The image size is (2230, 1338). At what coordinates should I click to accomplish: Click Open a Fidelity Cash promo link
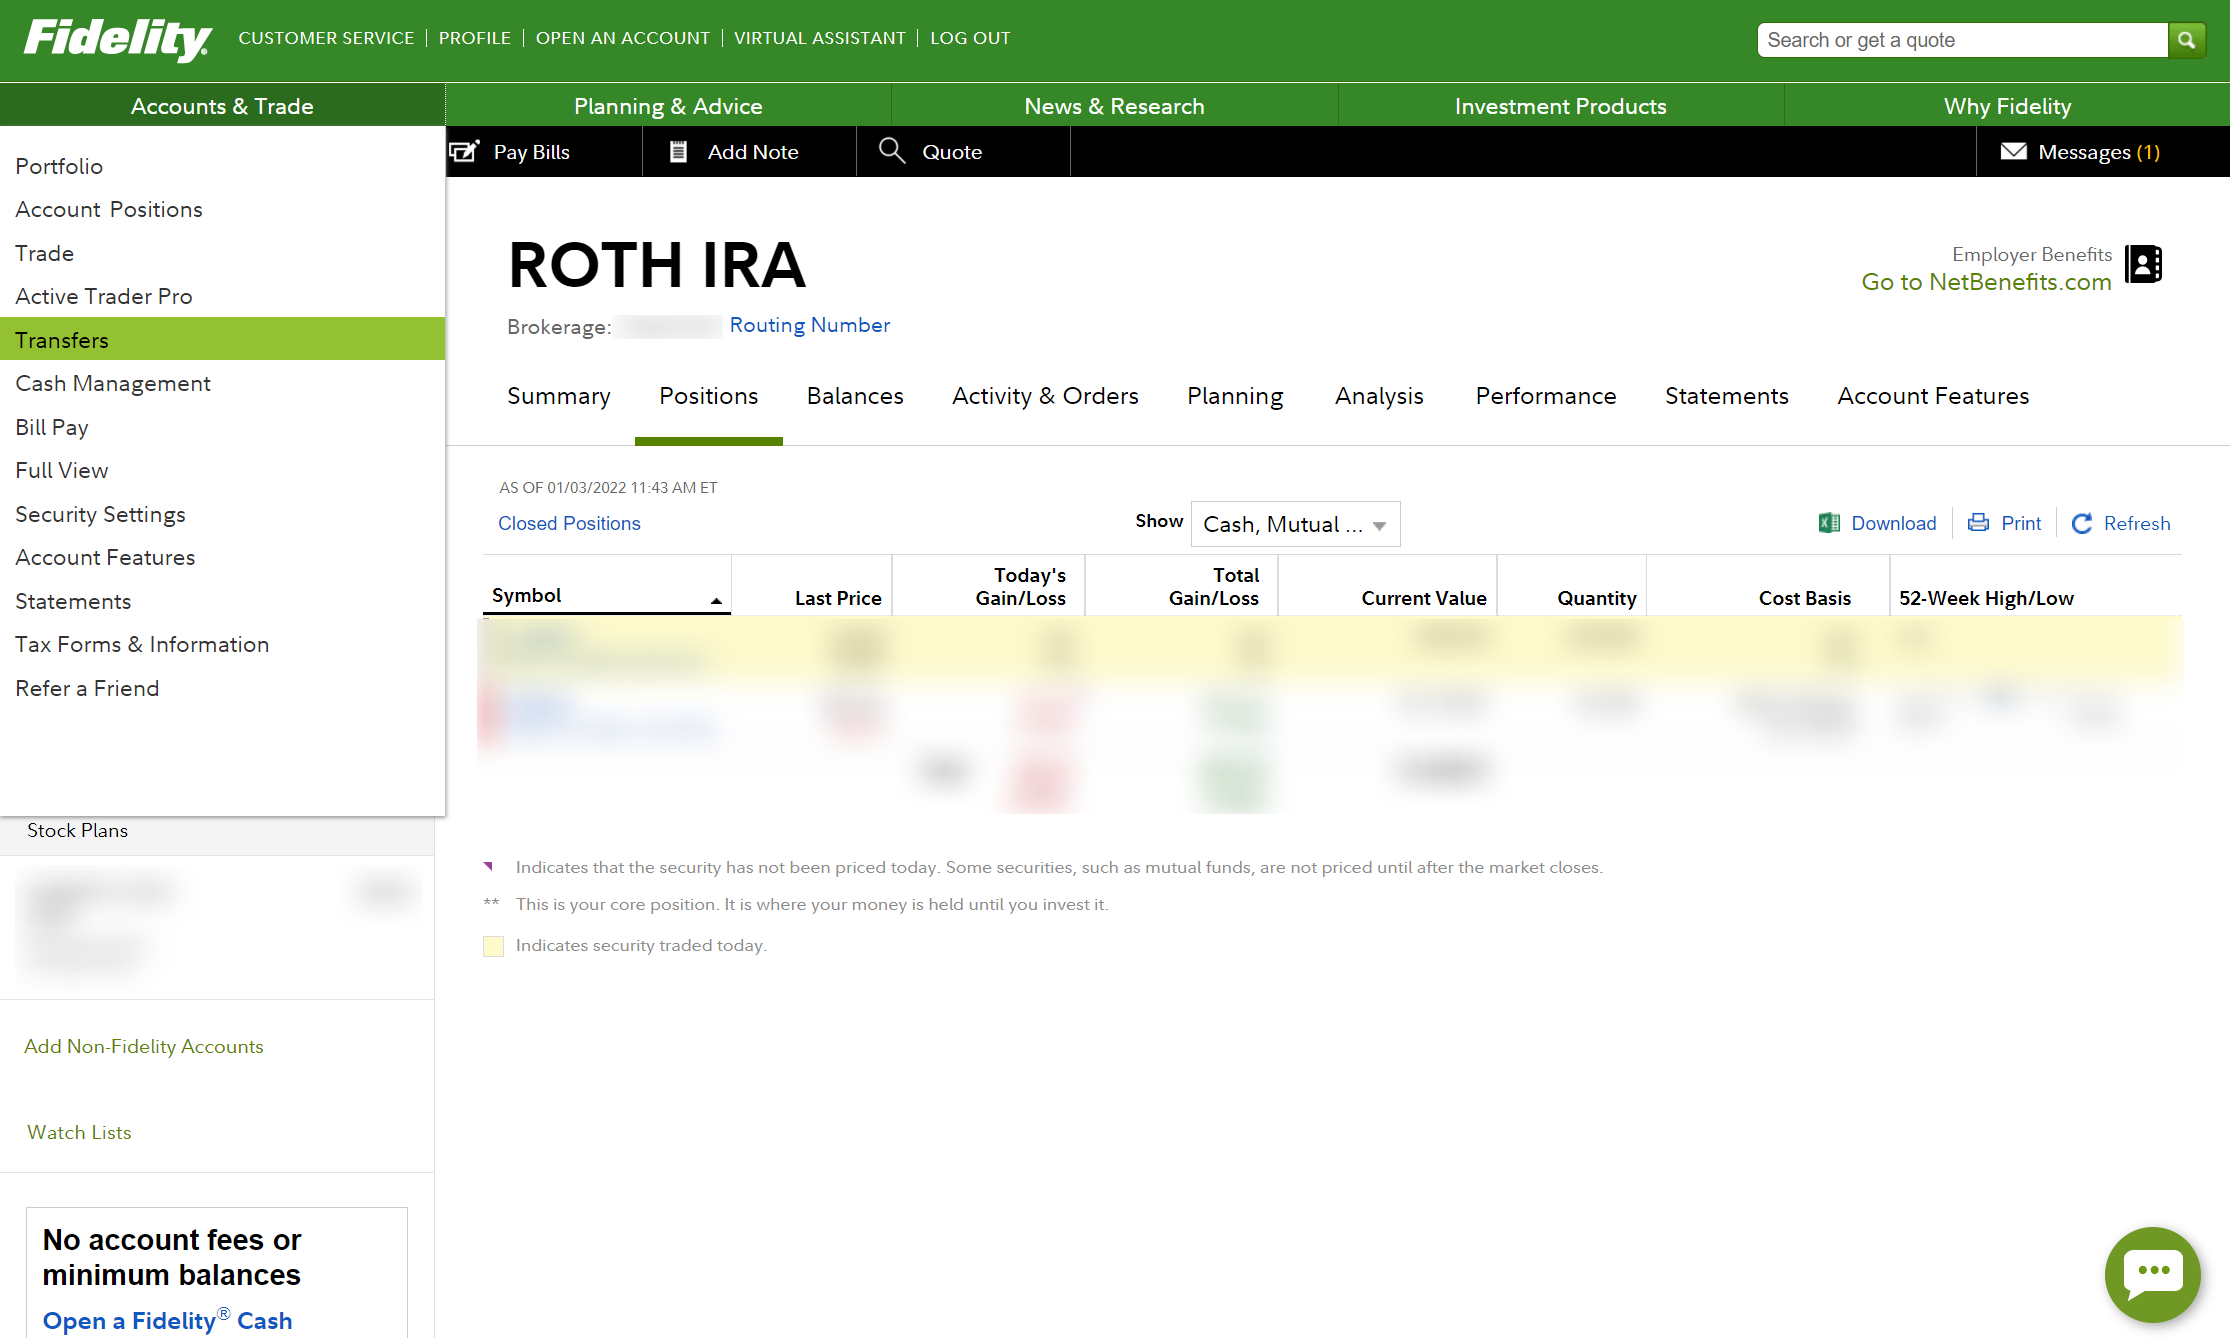point(167,1320)
